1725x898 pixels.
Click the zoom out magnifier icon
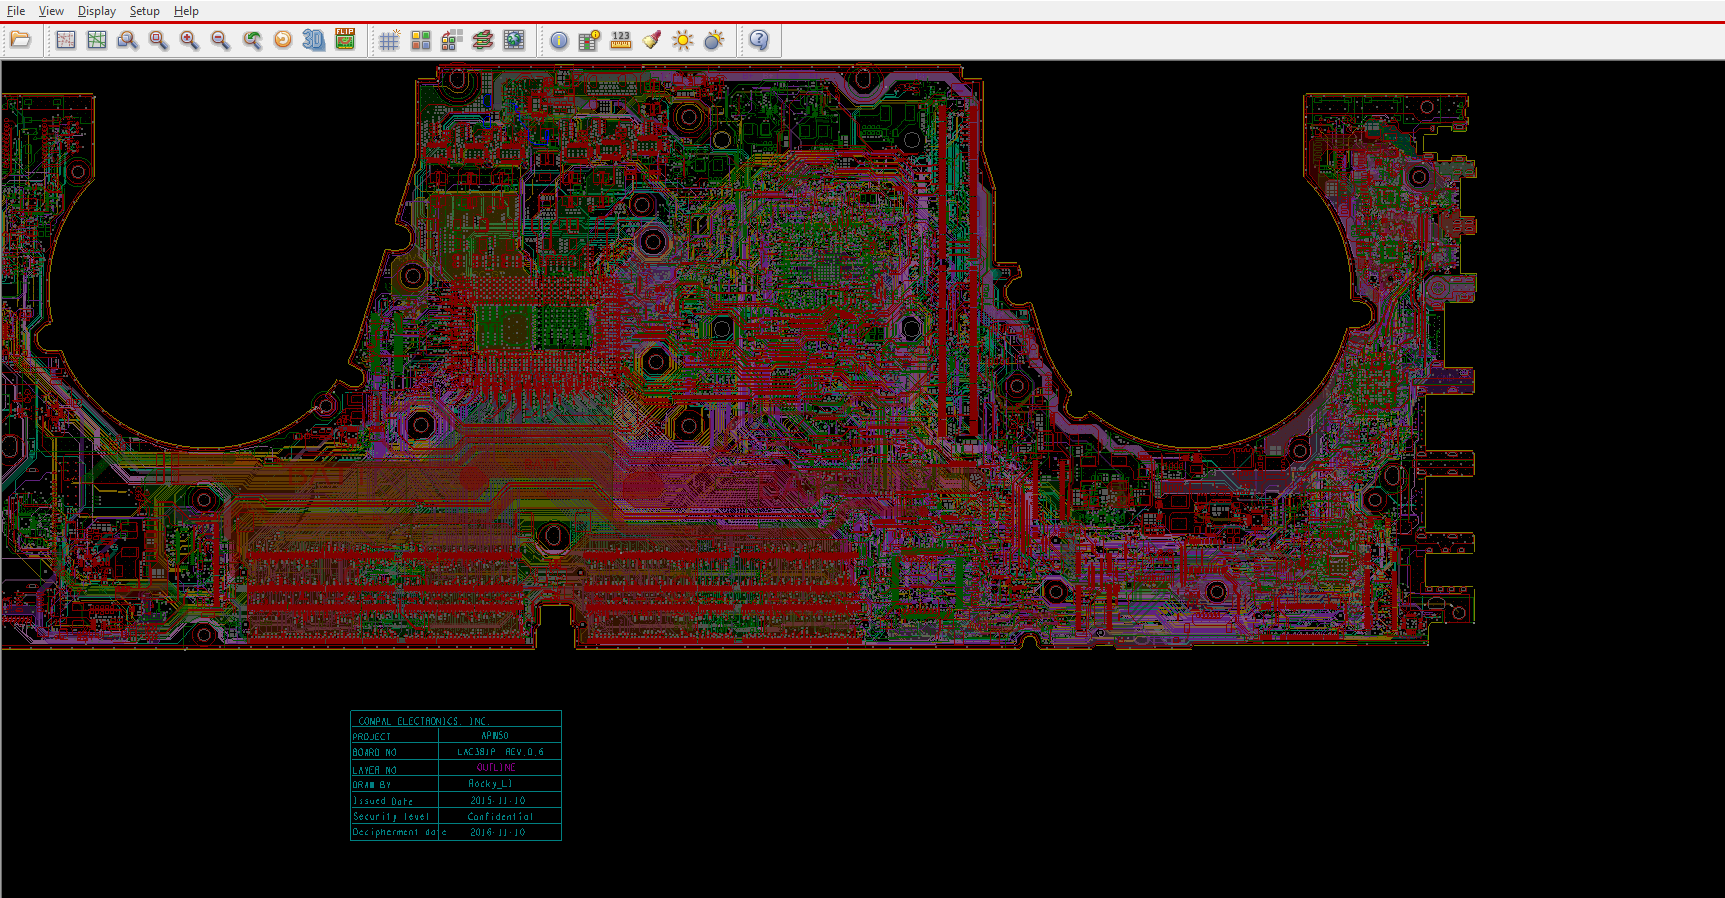coord(220,40)
